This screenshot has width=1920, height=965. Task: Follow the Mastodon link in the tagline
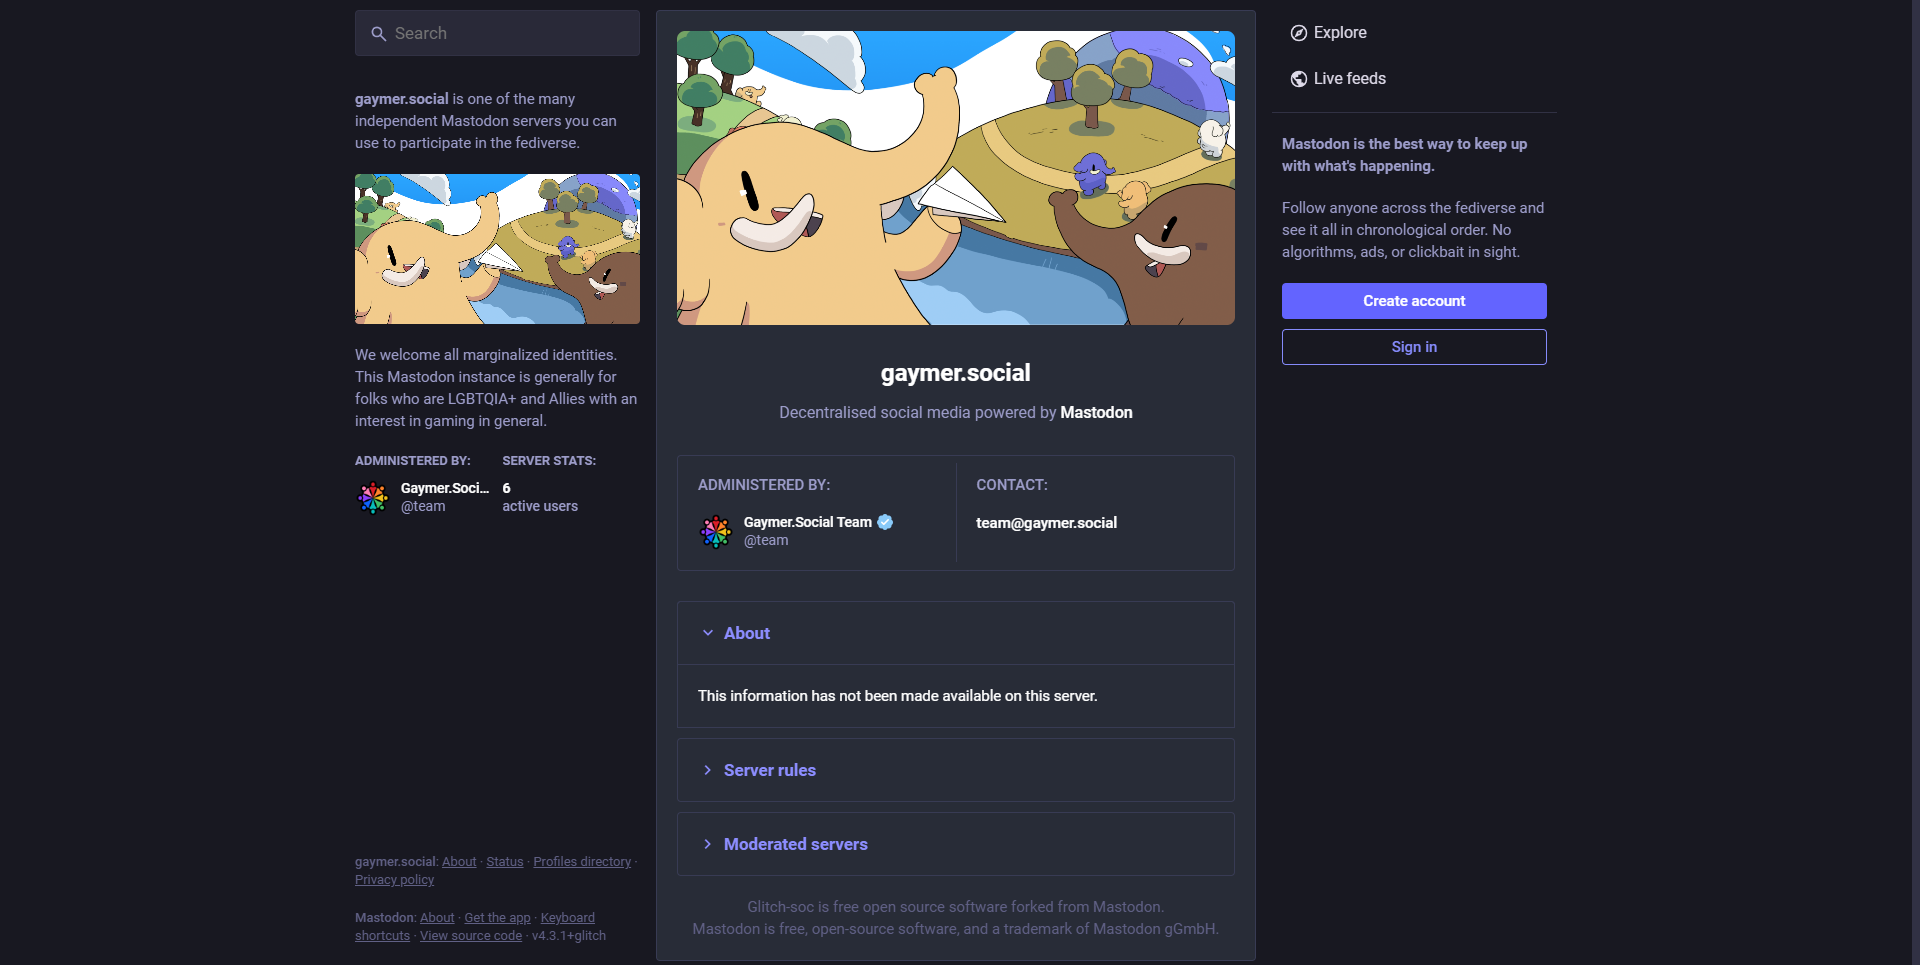coord(1096,413)
